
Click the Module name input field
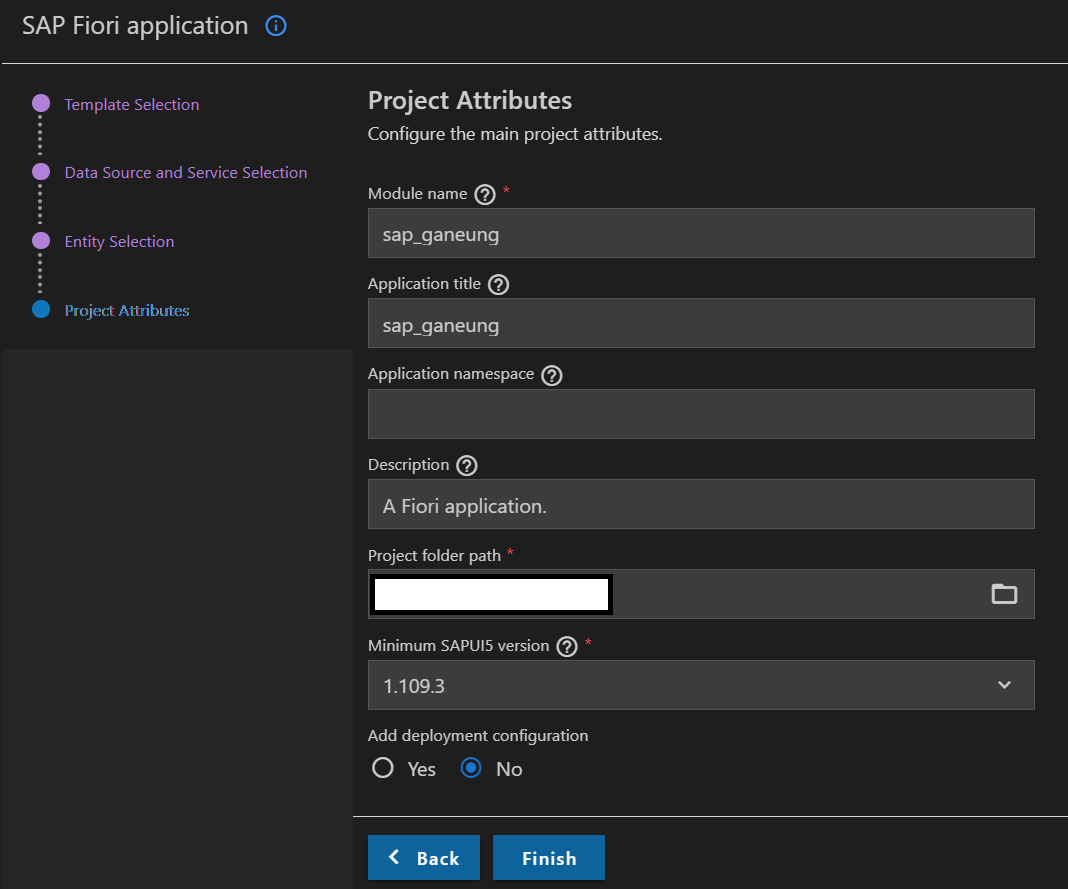(x=700, y=234)
